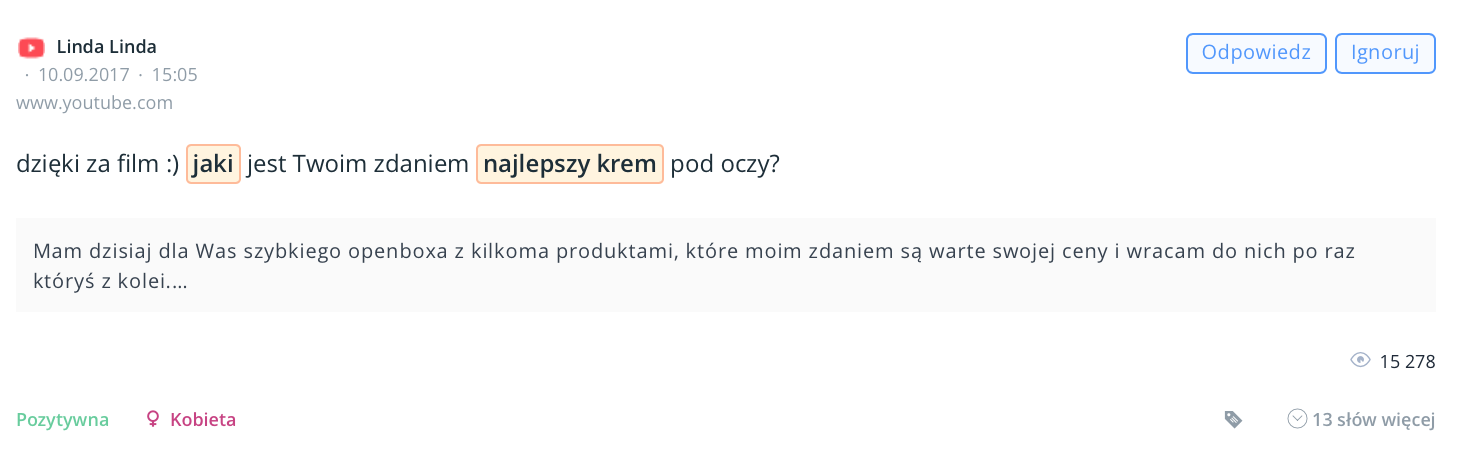Open the Linda Linda author profile
Viewport: 1462px width, 450px height.
click(106, 47)
